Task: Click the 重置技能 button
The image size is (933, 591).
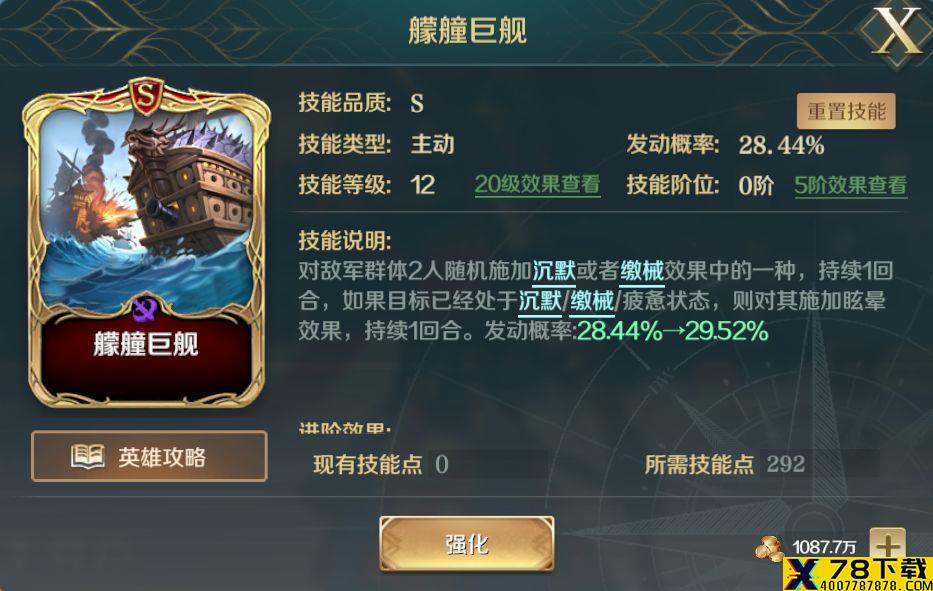Action: point(846,111)
